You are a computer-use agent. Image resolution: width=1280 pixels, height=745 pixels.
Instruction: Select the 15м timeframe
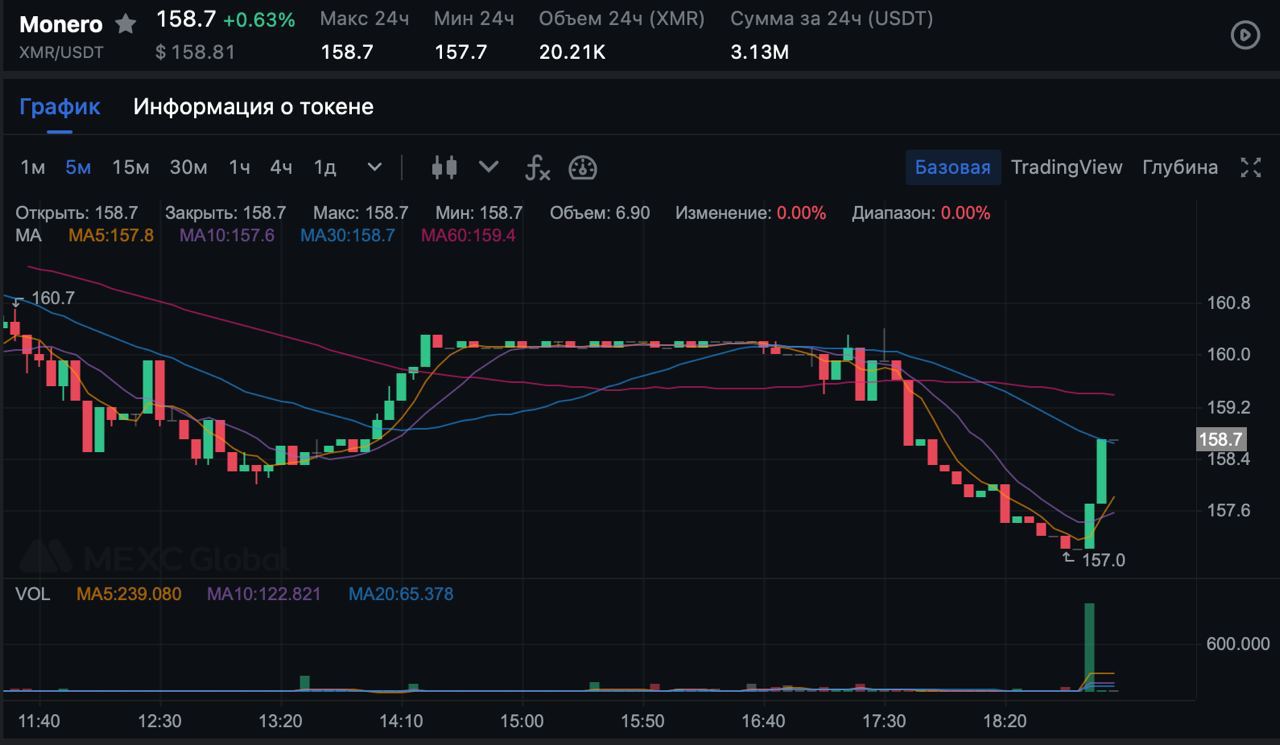[130, 167]
